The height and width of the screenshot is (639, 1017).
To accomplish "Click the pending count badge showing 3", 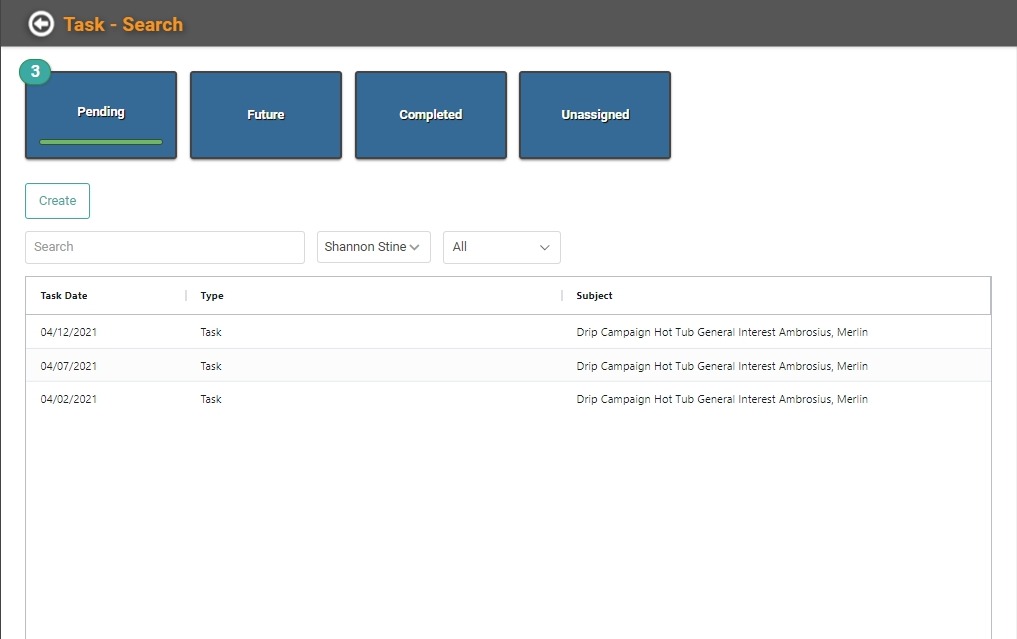I will pyautogui.click(x=35, y=71).
